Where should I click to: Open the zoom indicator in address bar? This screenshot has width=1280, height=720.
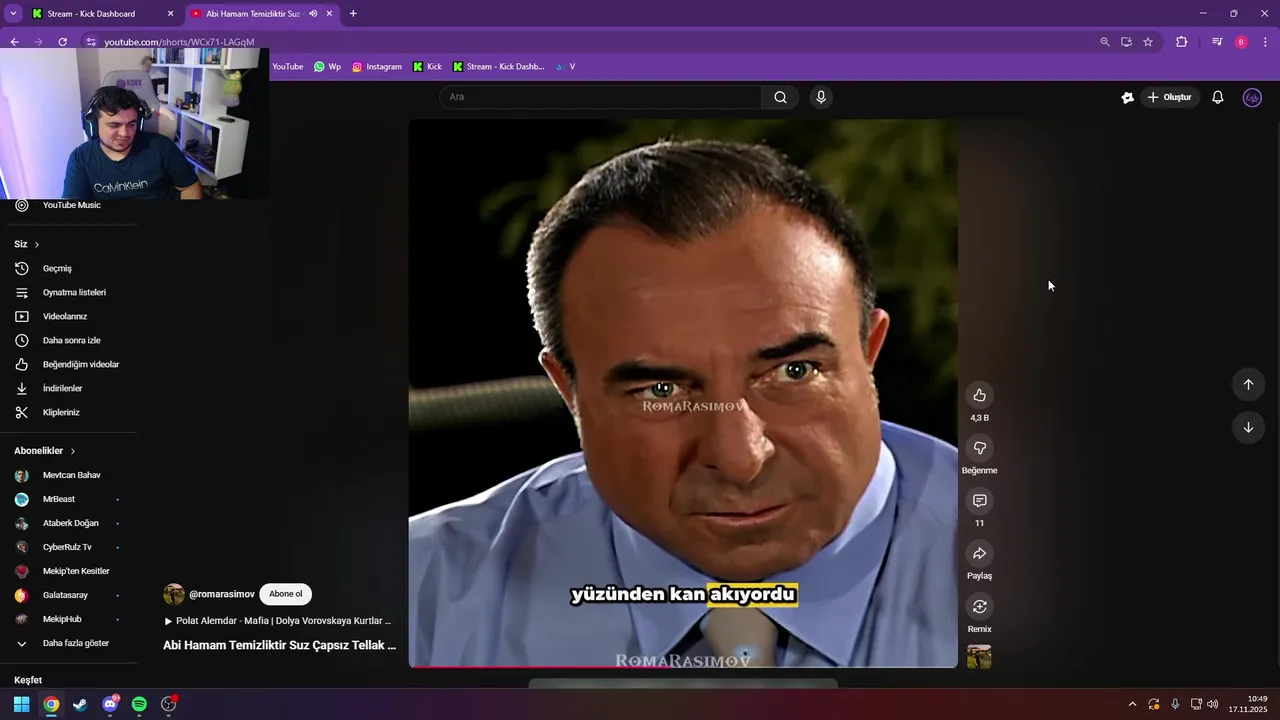1104,42
